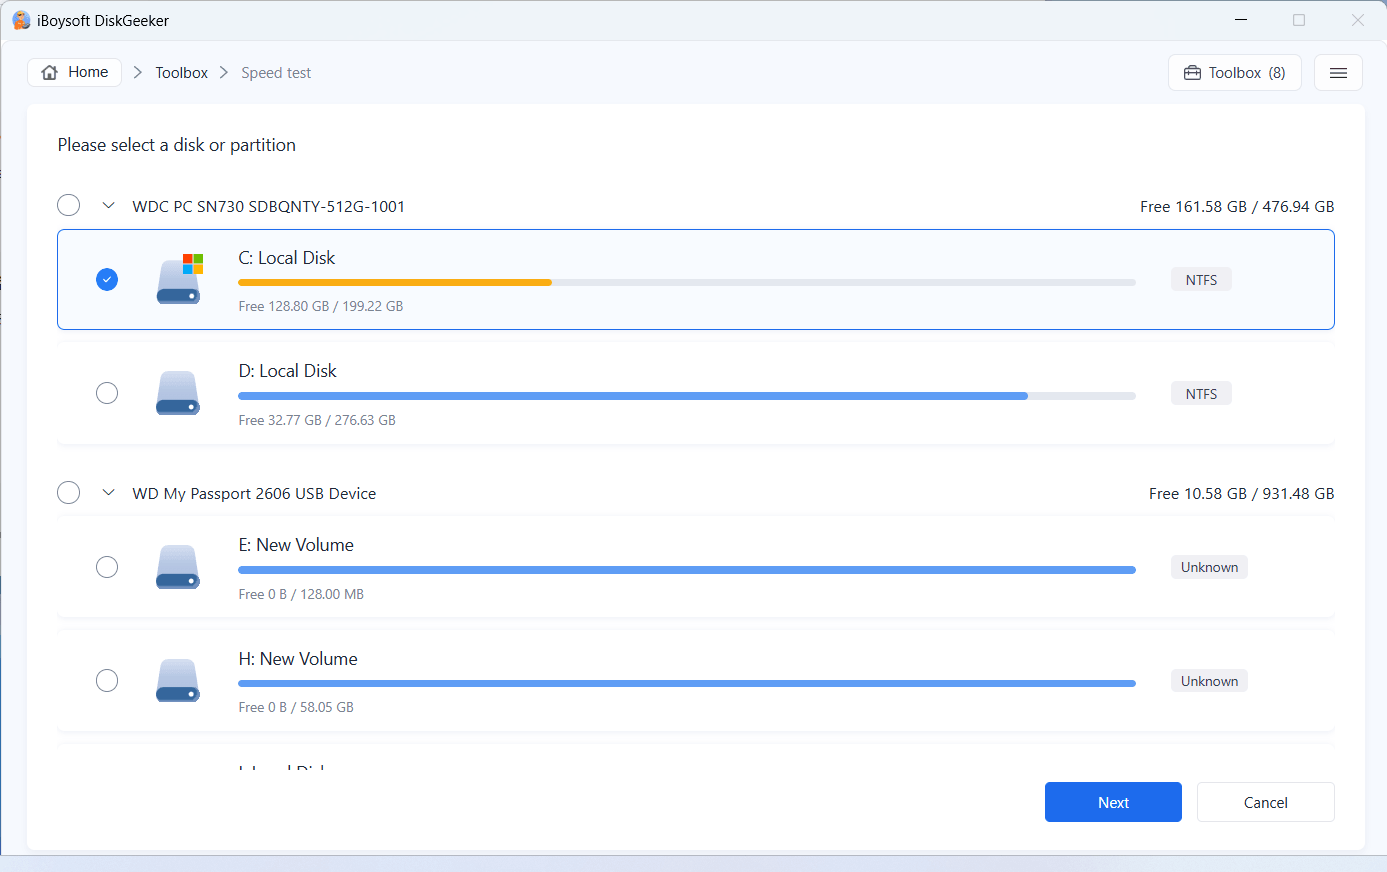Click the 'WD My Passport 2606 USB Device' name

(x=254, y=493)
